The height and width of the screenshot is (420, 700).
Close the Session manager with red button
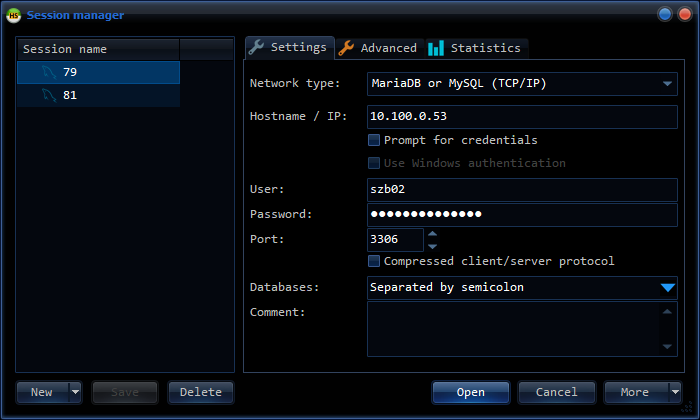pyautogui.click(x=685, y=14)
